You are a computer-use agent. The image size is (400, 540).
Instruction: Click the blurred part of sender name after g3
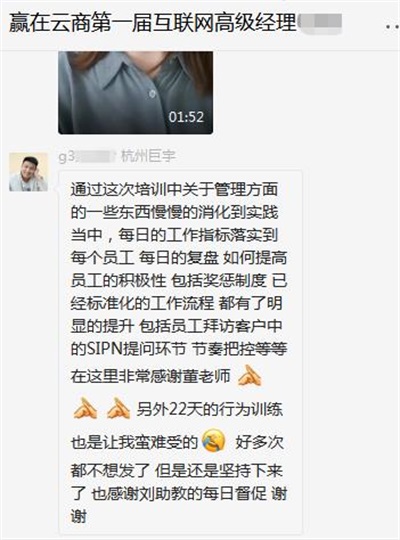coord(95,156)
